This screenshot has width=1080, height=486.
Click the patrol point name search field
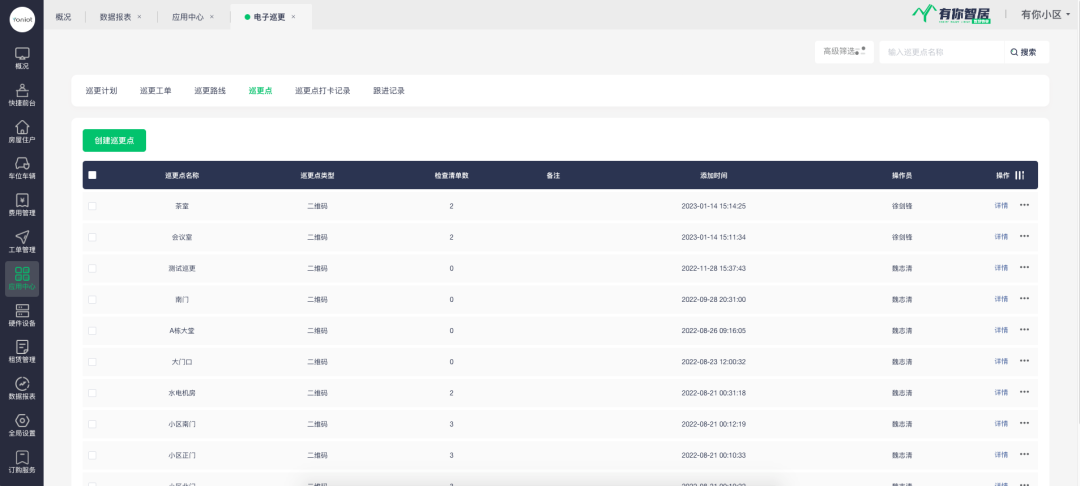(940, 52)
